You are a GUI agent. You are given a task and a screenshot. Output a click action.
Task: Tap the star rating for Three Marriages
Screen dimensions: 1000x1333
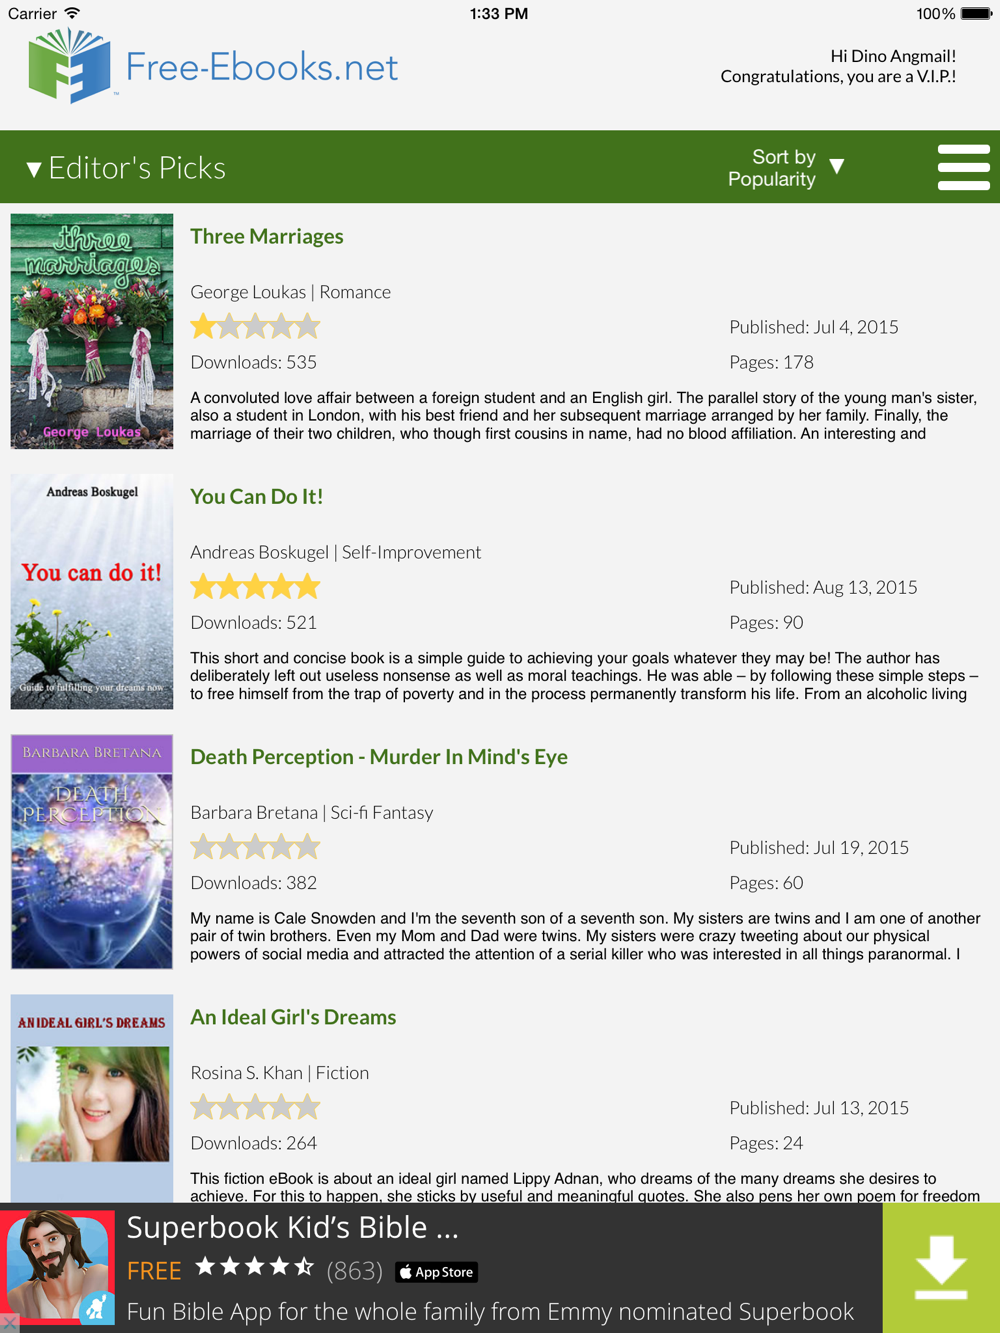click(x=255, y=326)
